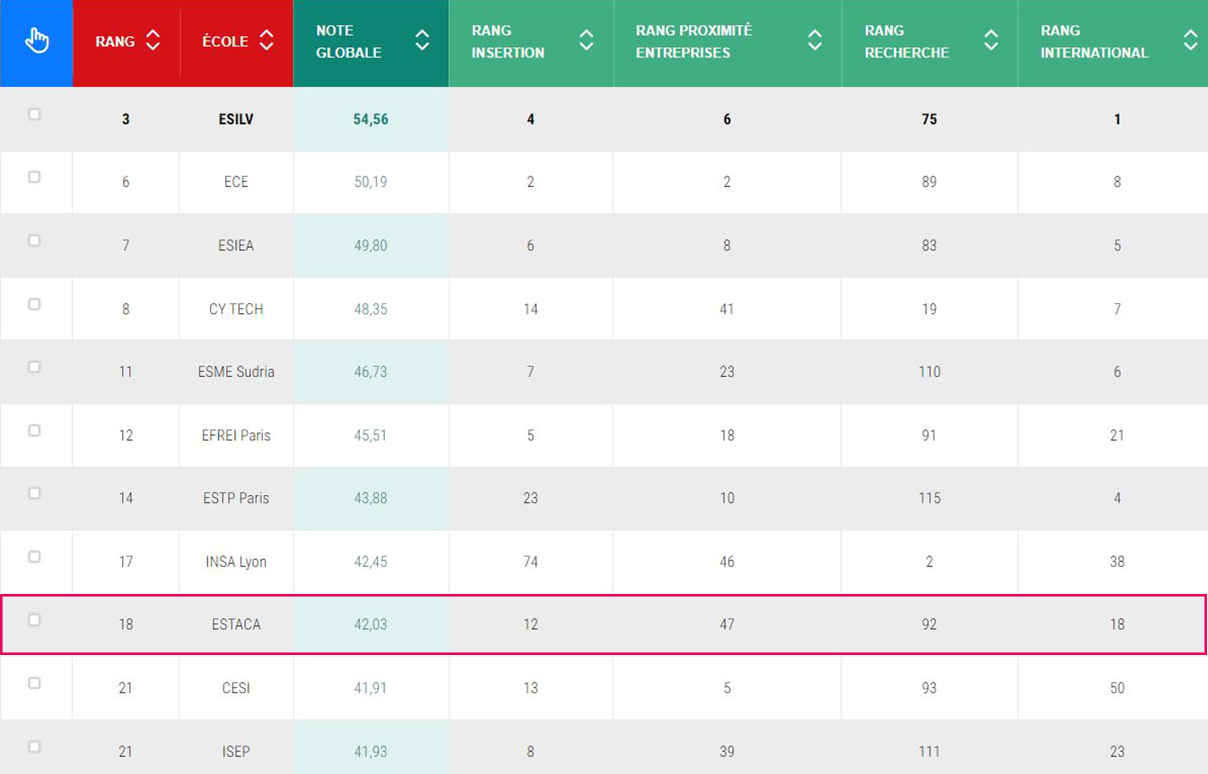Click proximity rank 41 for CY TECH
1208x774 pixels.
coord(727,309)
